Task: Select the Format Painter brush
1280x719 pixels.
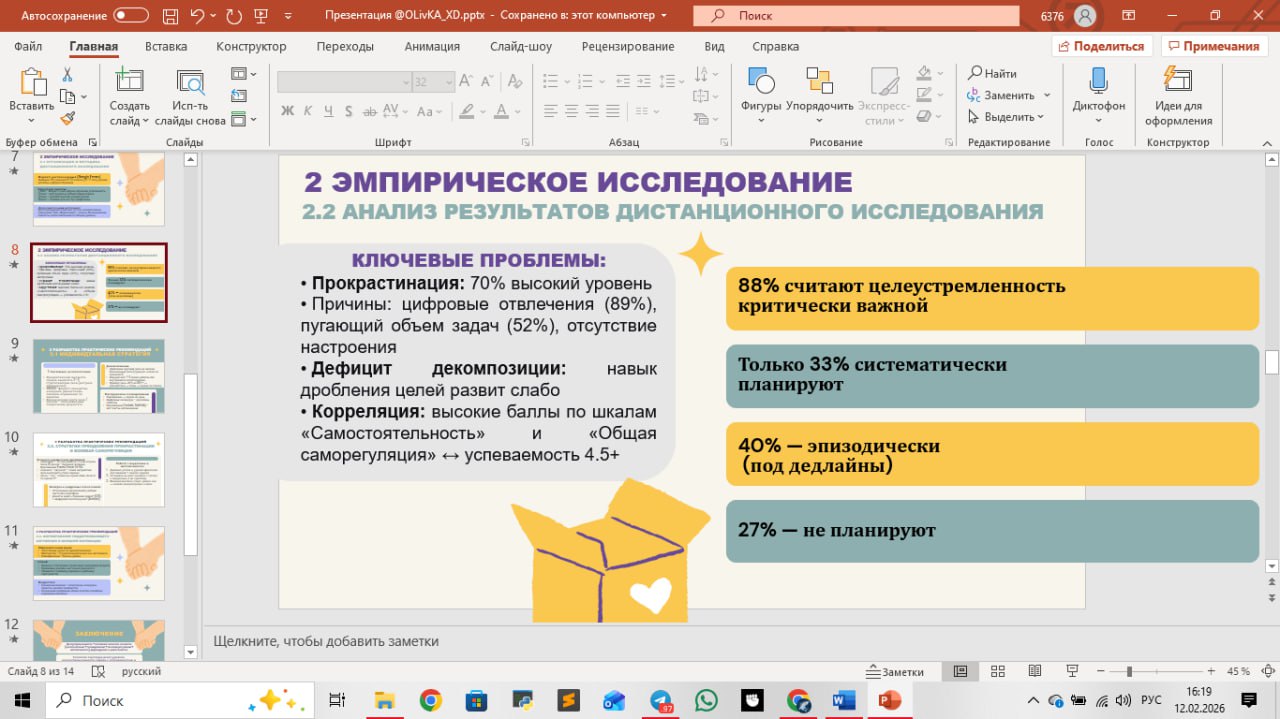Action: (x=67, y=118)
